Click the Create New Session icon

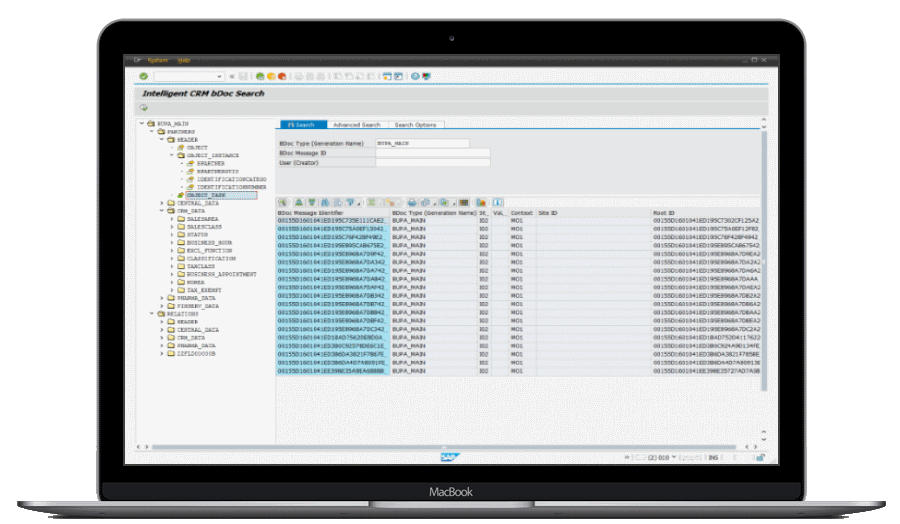click(387, 76)
